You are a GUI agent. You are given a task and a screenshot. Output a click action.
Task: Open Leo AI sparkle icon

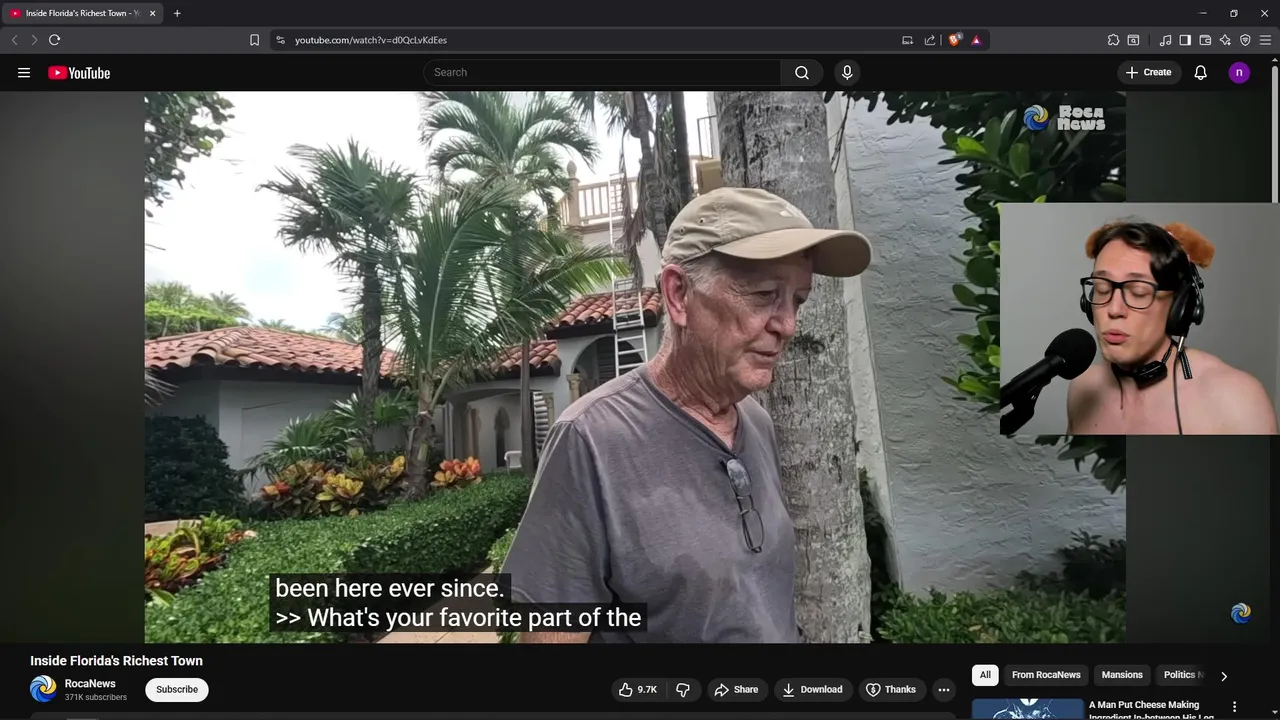pyautogui.click(x=1225, y=40)
